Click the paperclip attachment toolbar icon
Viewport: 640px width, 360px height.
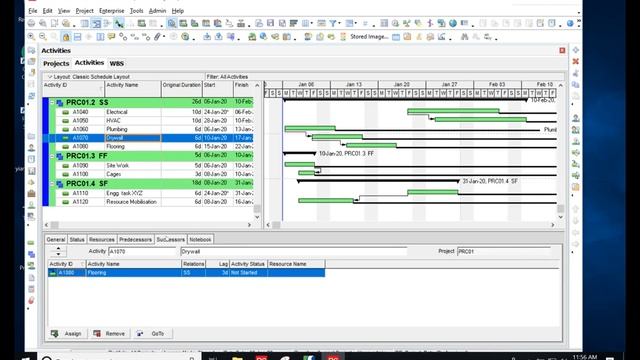pos(158,37)
